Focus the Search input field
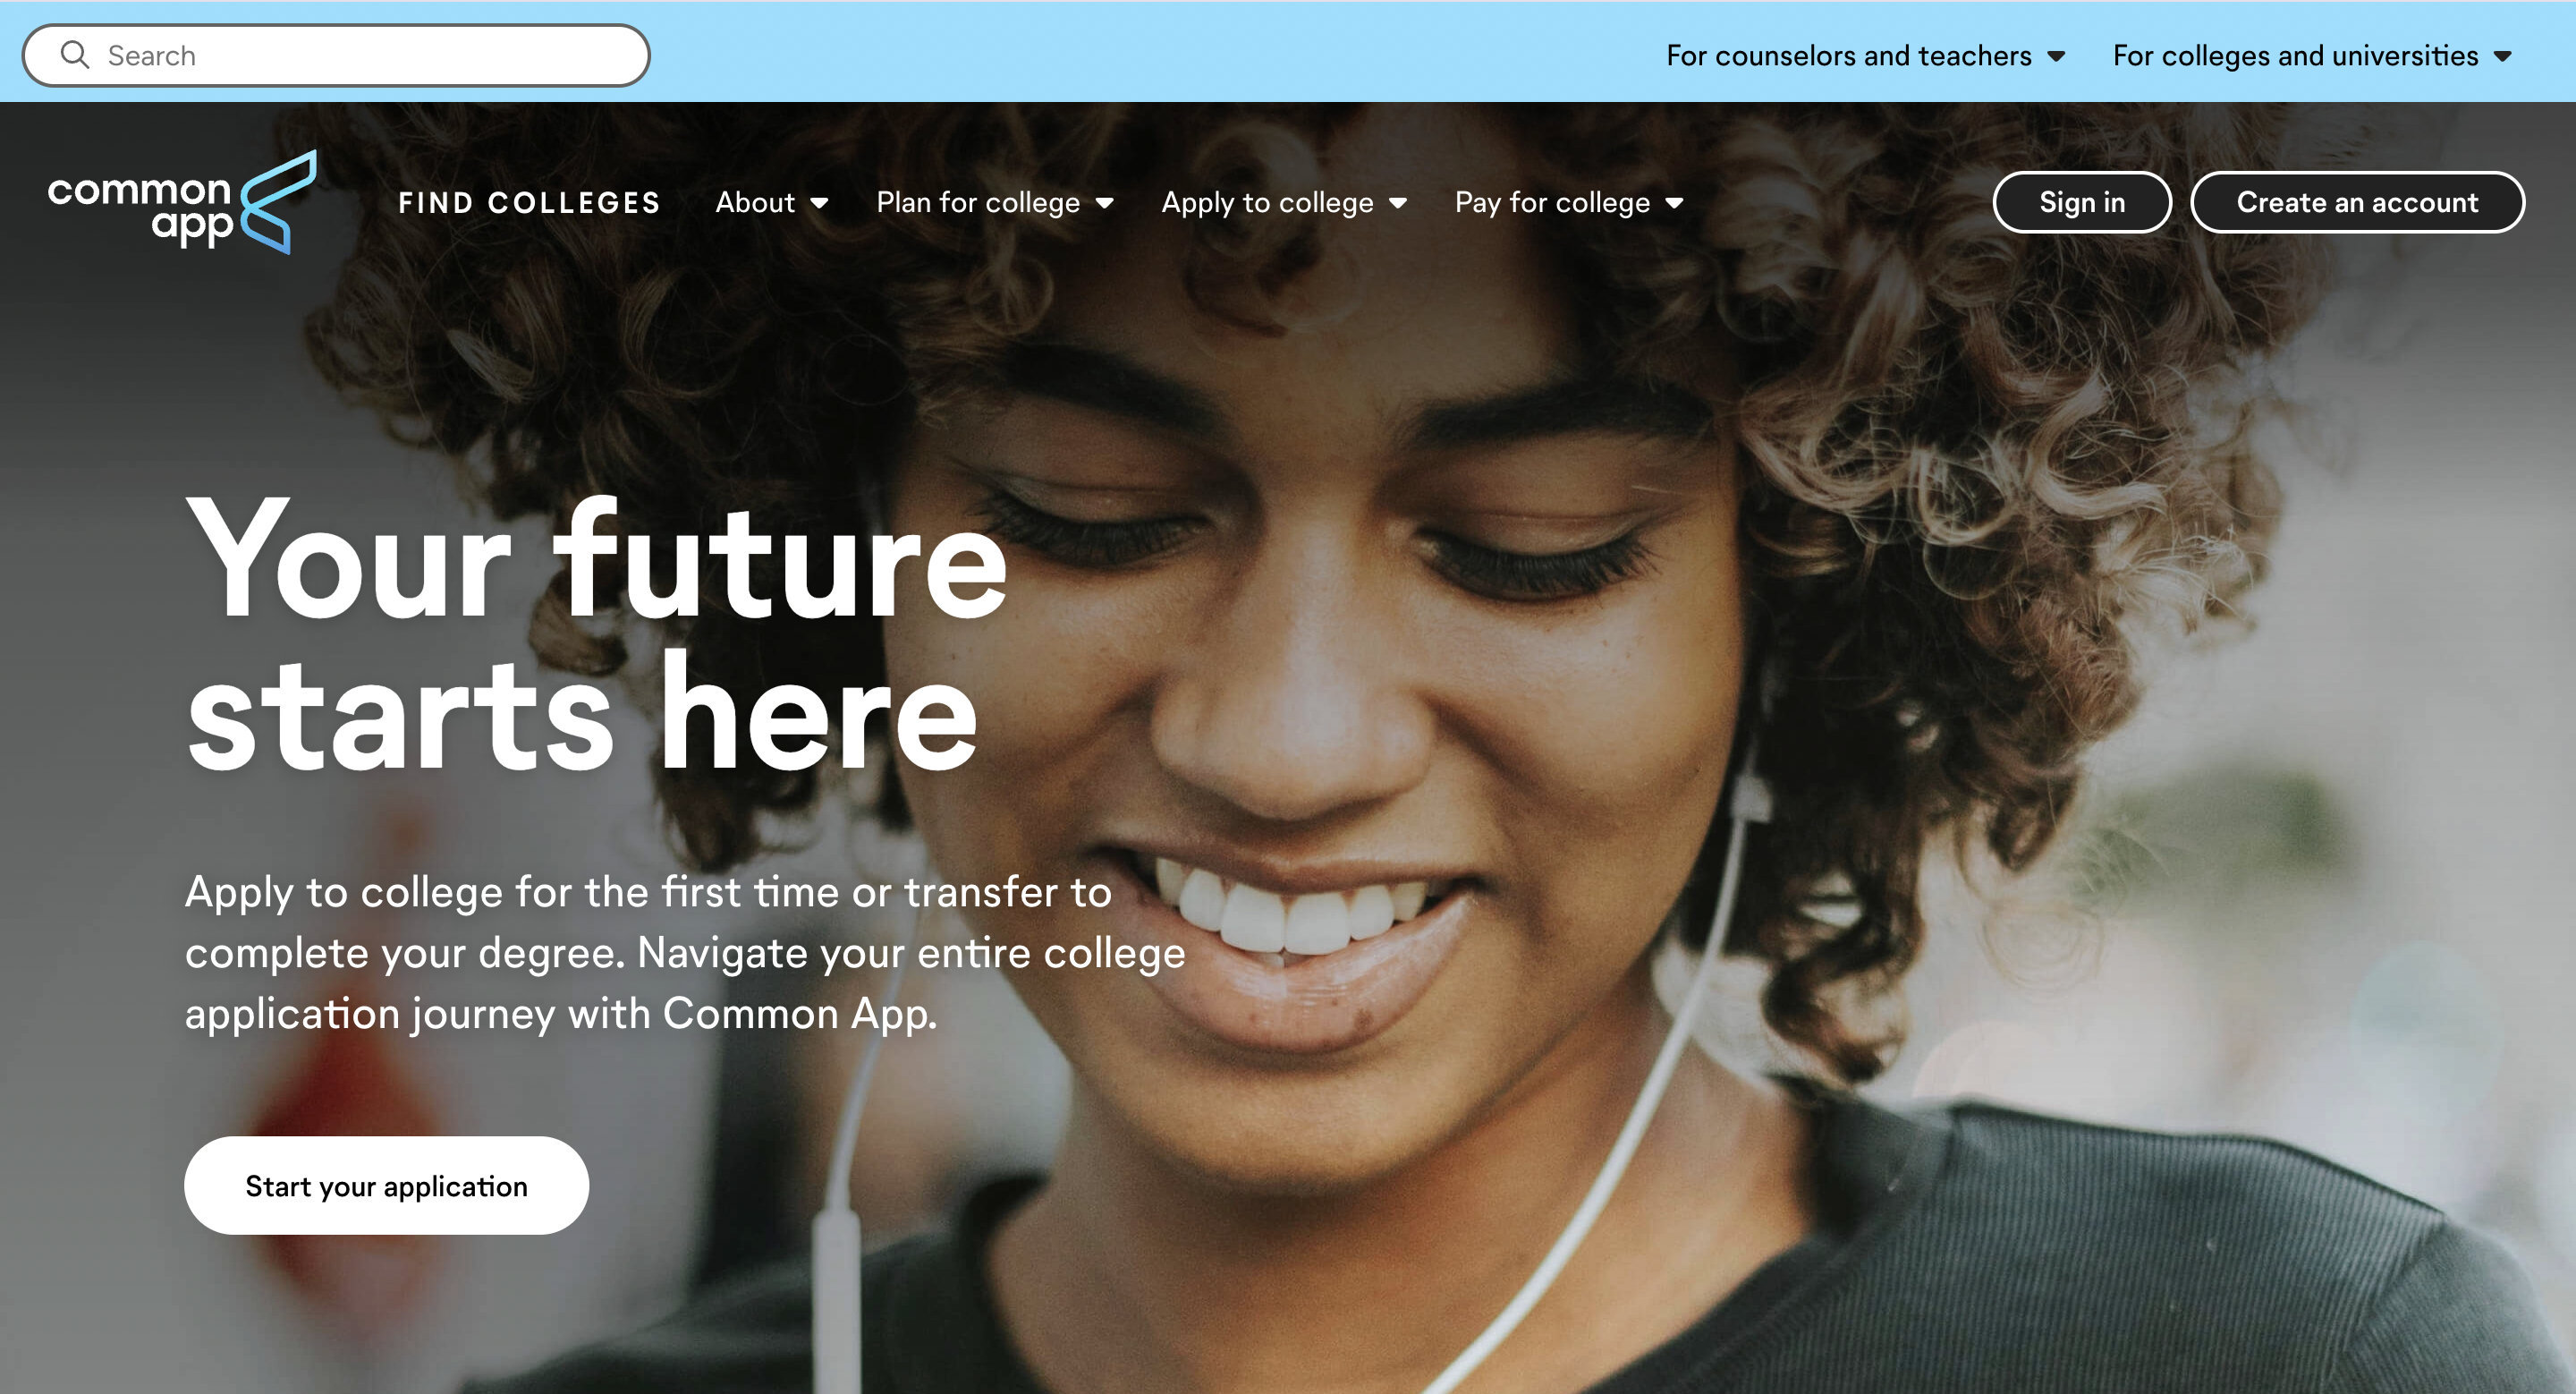 [336, 55]
